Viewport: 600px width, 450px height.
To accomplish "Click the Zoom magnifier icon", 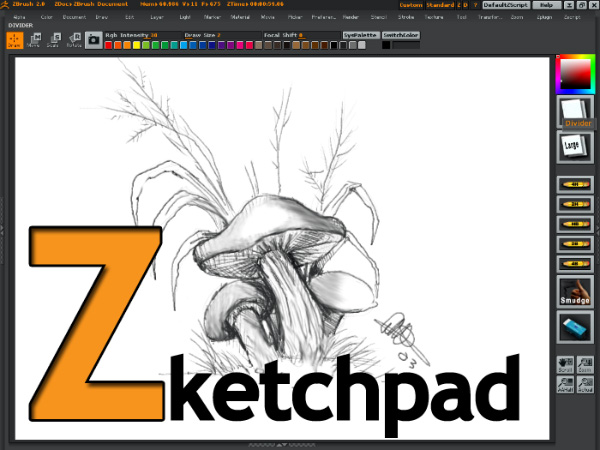I will pos(585,365).
